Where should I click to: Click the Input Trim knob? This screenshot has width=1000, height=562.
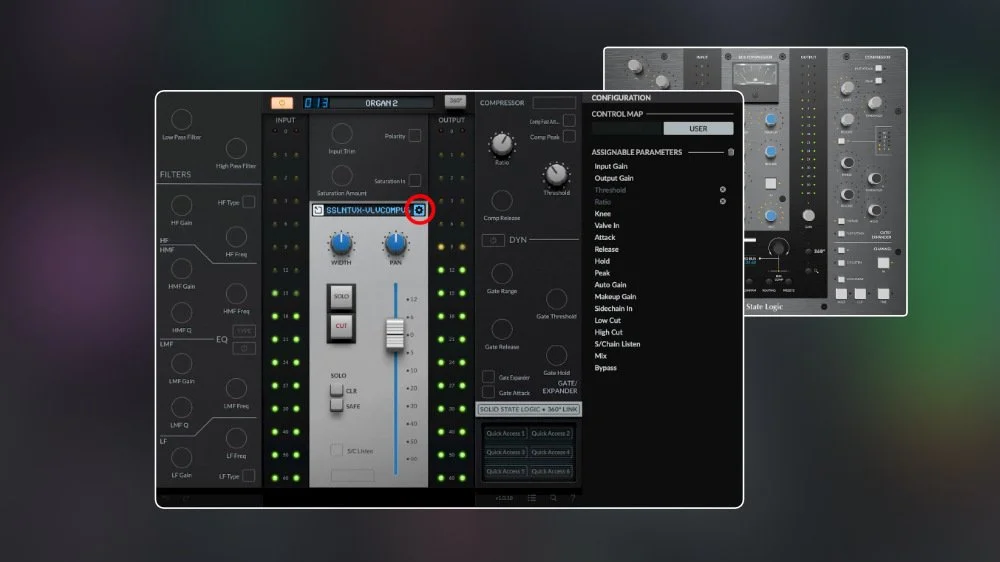point(342,133)
